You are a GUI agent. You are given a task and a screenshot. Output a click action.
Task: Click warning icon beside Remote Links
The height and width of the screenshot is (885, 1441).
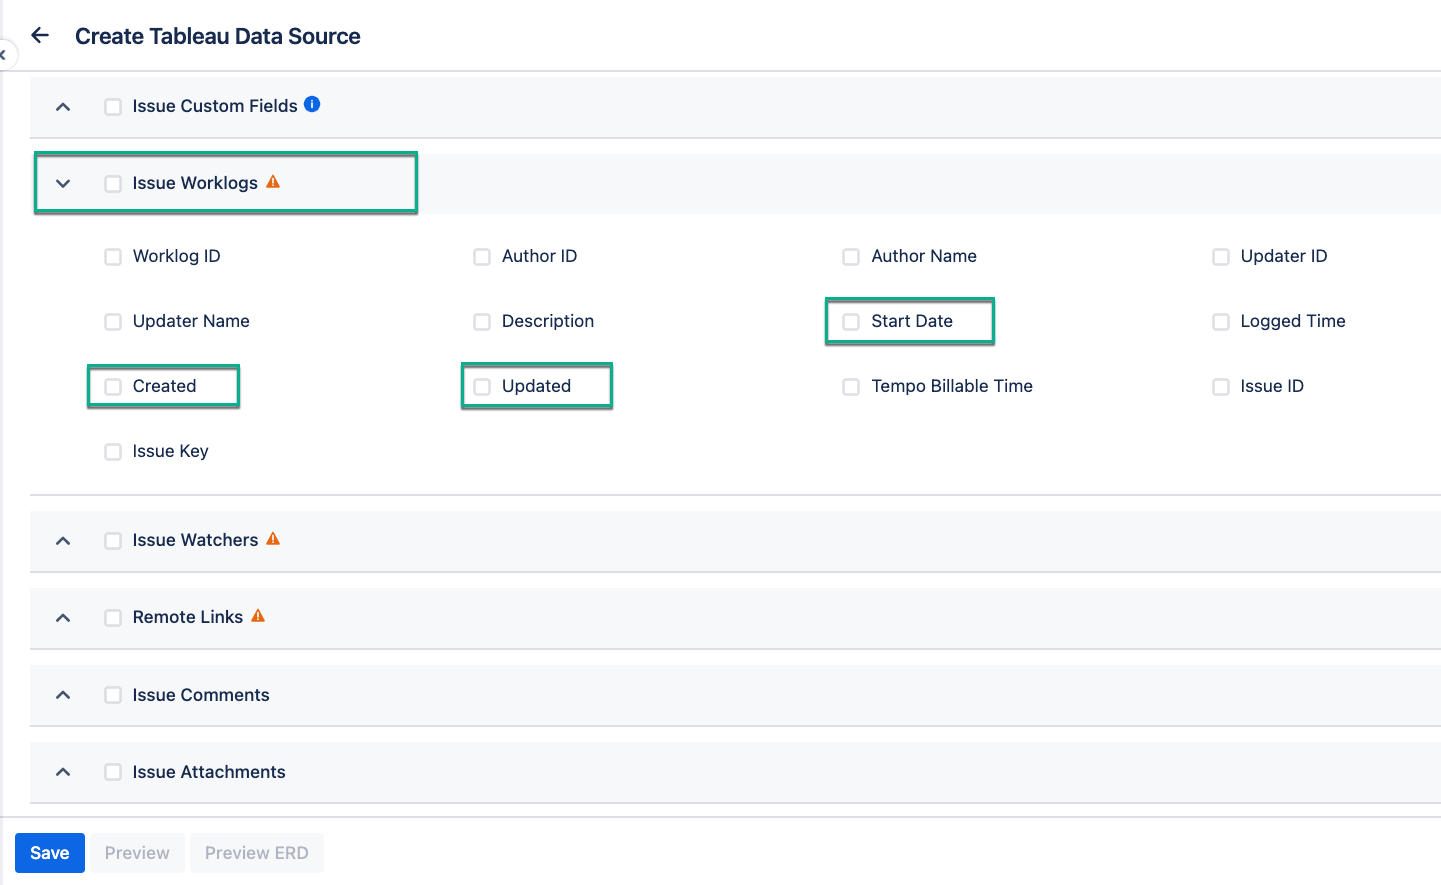(x=258, y=616)
